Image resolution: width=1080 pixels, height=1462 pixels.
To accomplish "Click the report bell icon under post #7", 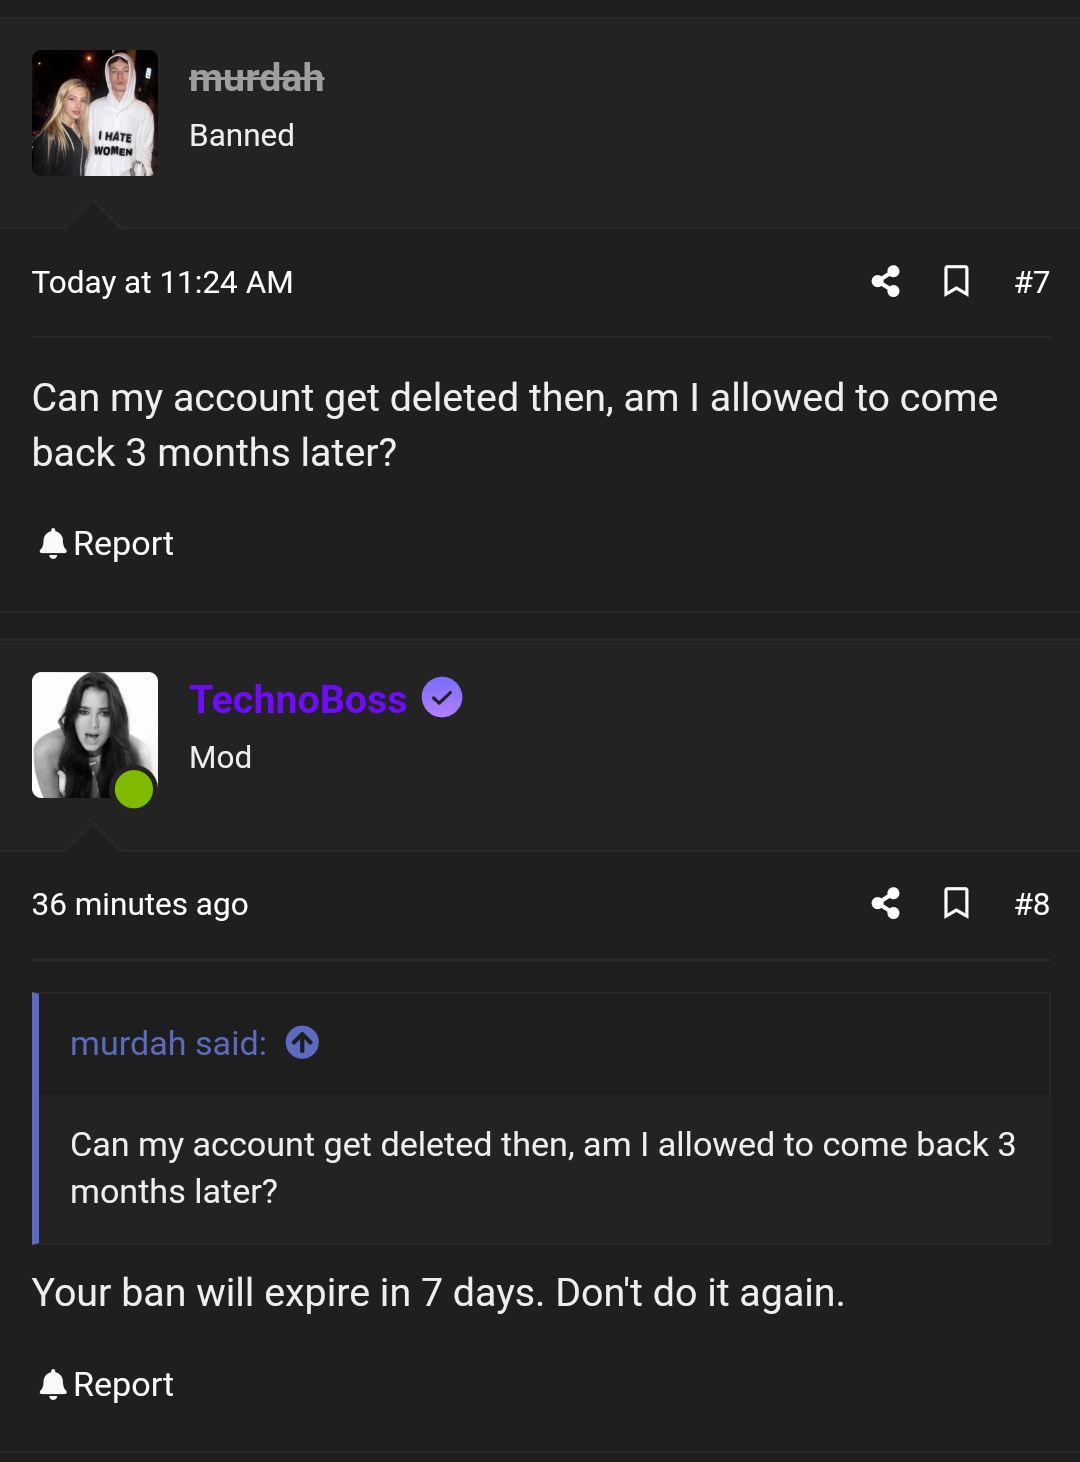I will pos(53,543).
